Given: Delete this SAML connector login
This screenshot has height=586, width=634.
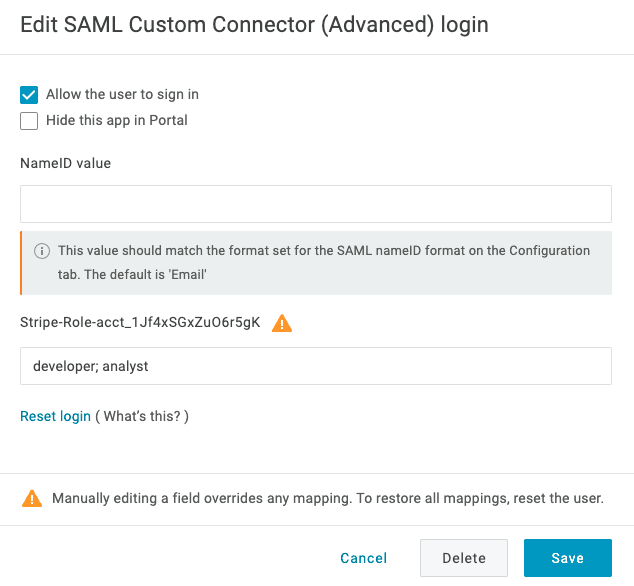Looking at the screenshot, I should (x=464, y=558).
